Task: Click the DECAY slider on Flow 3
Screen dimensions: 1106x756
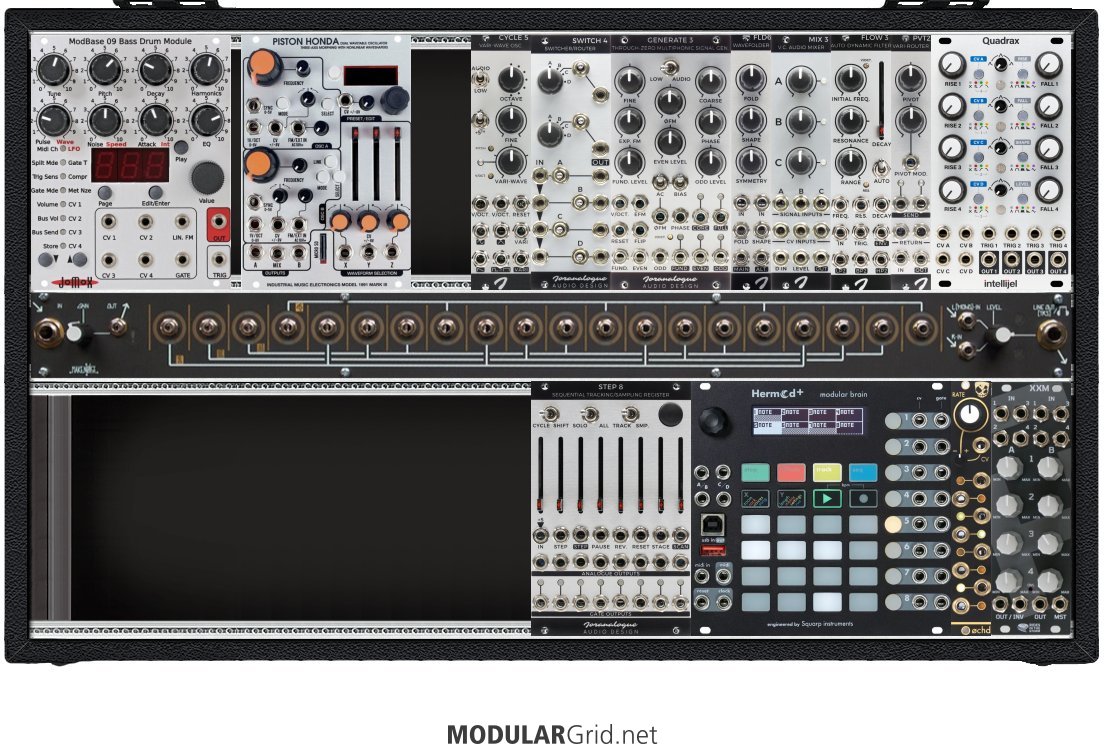Action: (880, 99)
